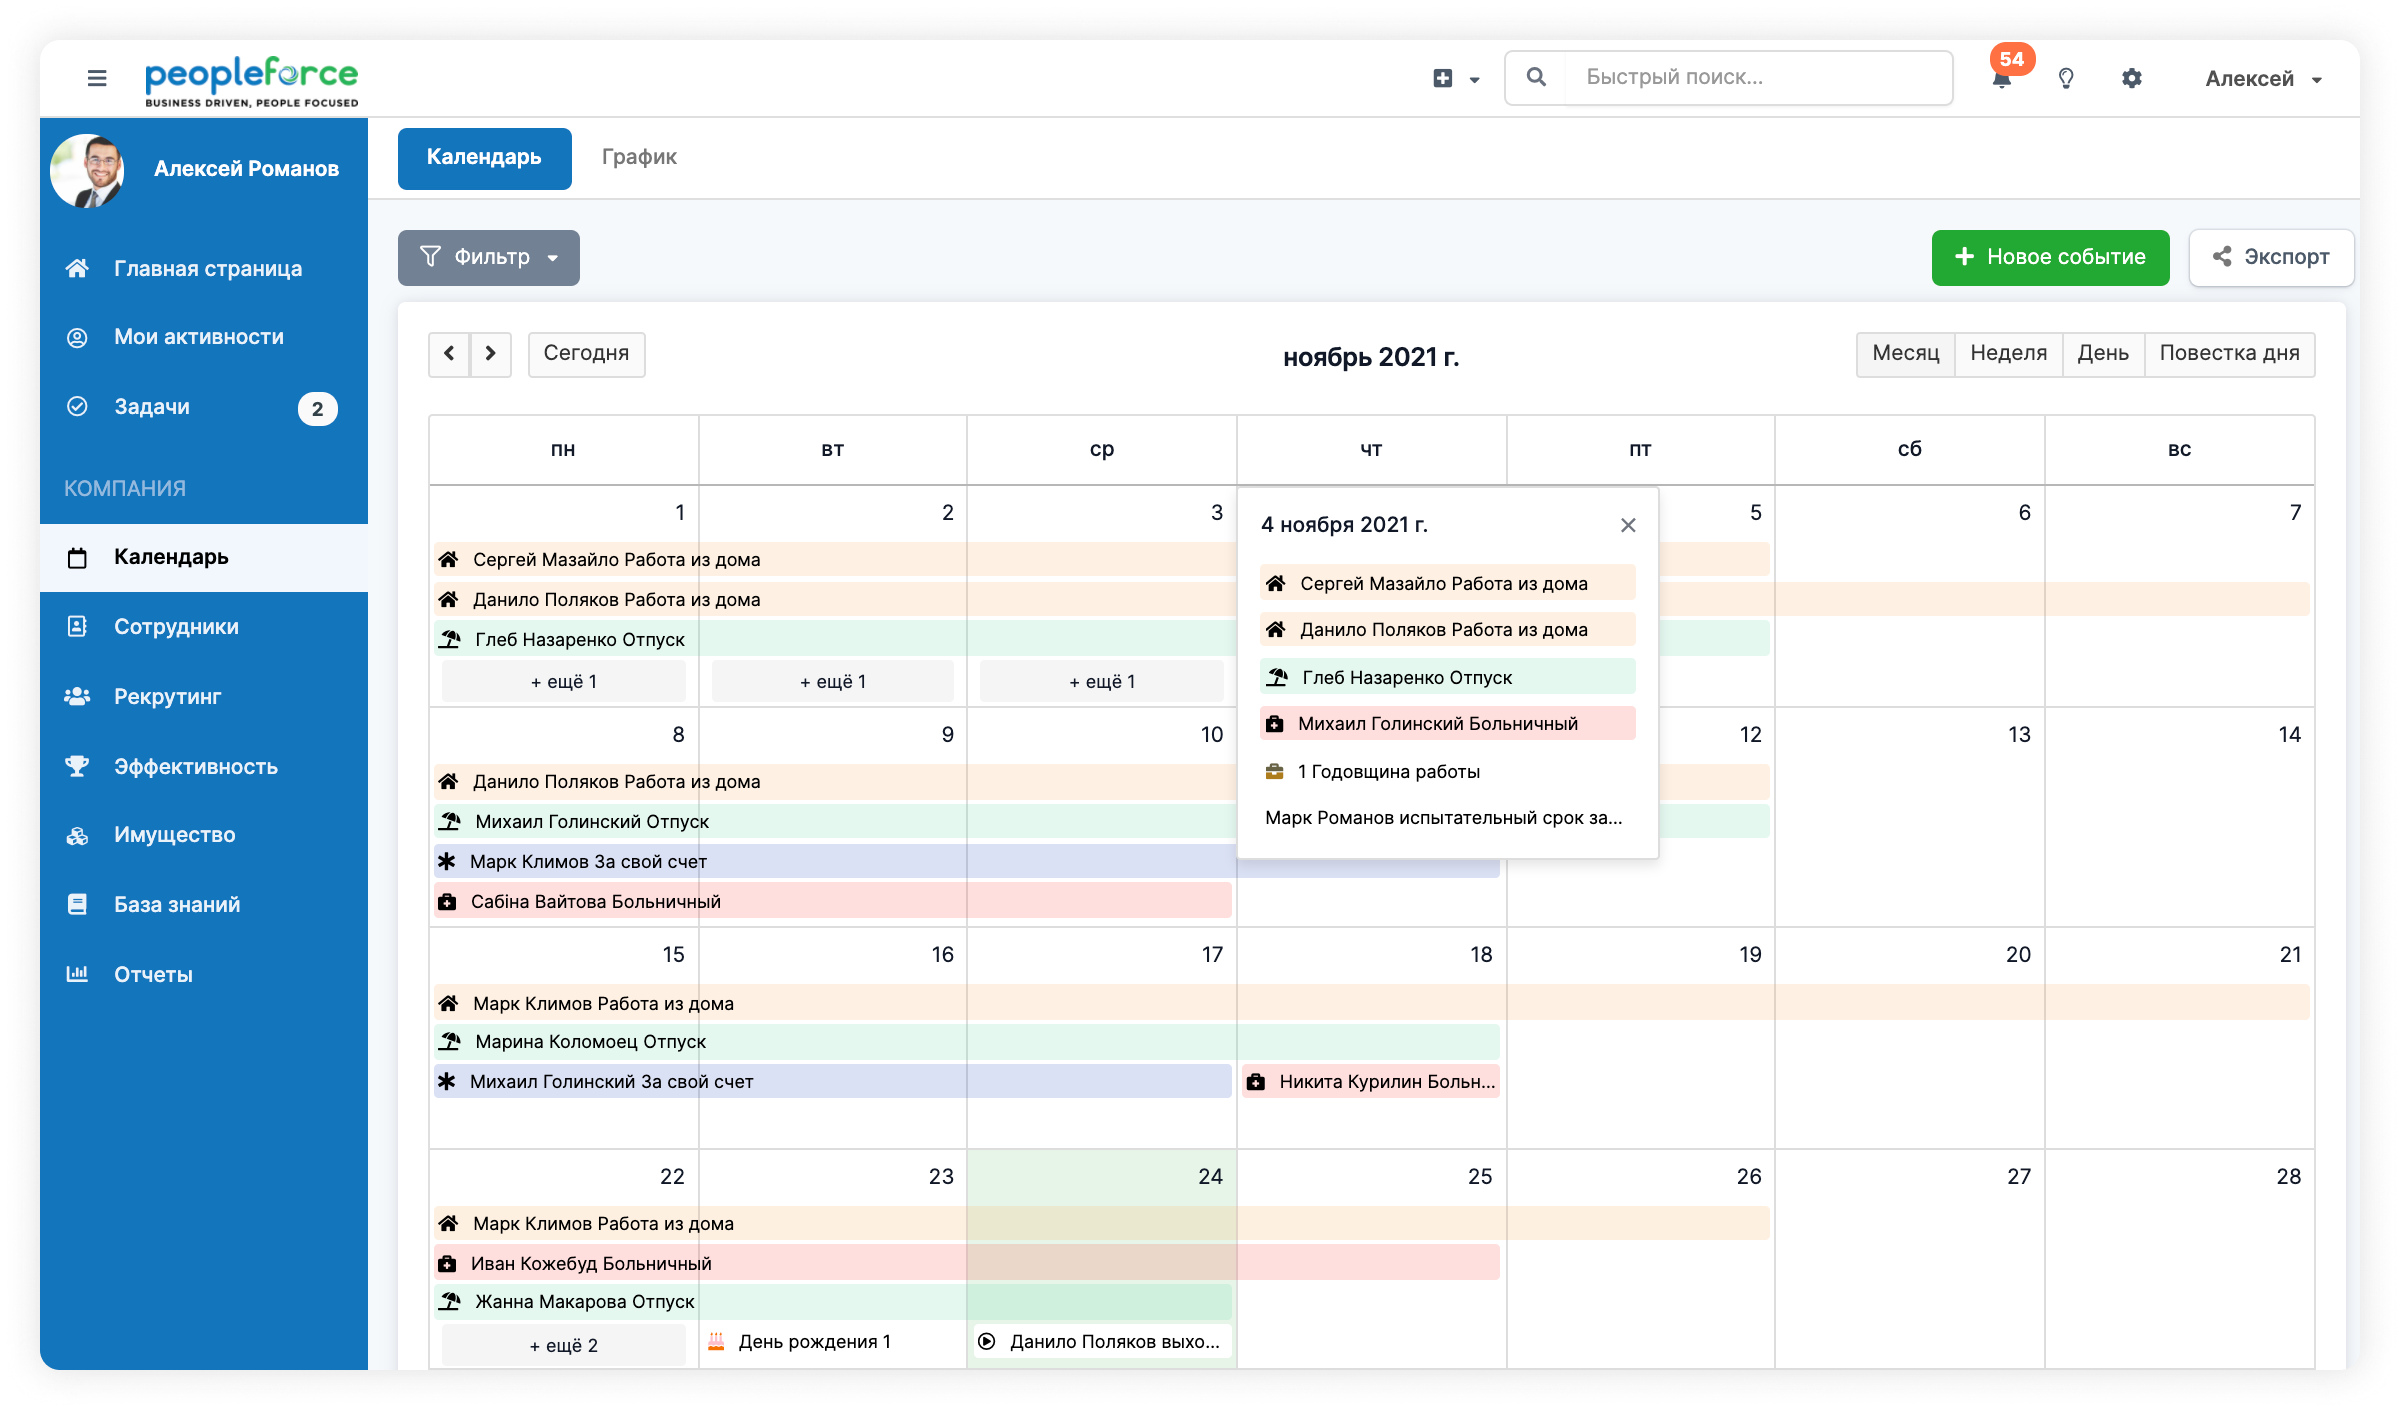Expand '+ ещё 2' events on 22nd
The width and height of the screenshot is (2400, 1410).
(x=564, y=1346)
